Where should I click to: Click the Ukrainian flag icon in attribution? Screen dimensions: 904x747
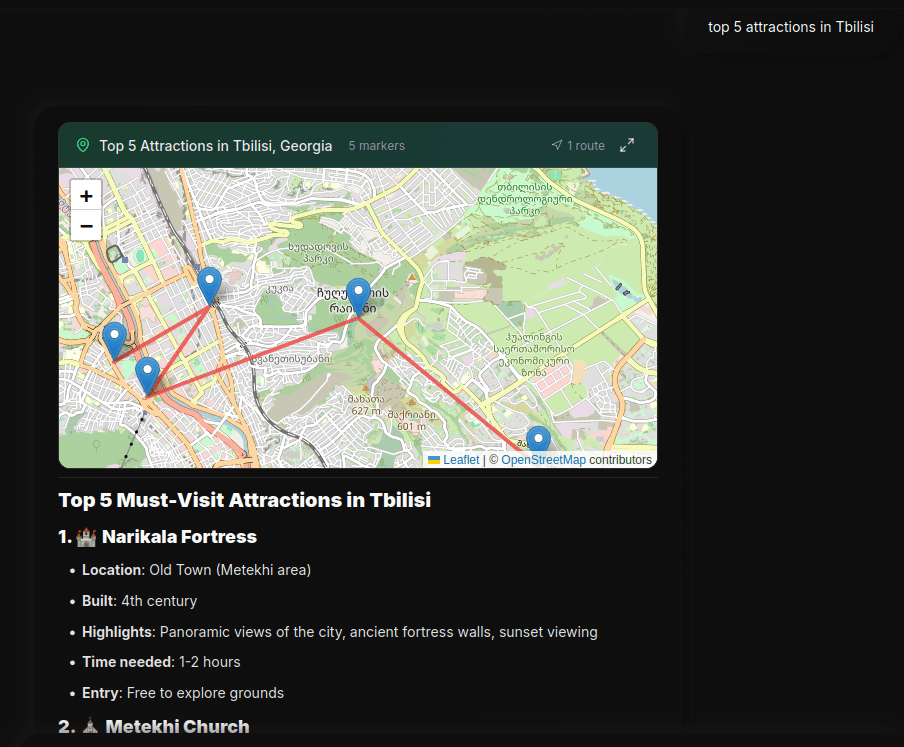click(434, 460)
